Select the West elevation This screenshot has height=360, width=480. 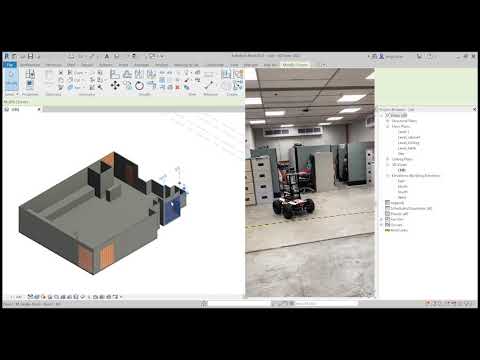(x=402, y=197)
